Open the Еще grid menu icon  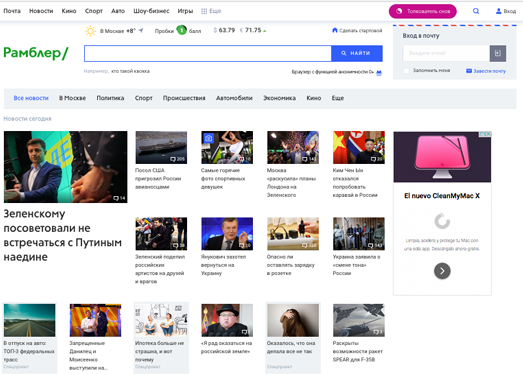pyautogui.click(x=204, y=11)
